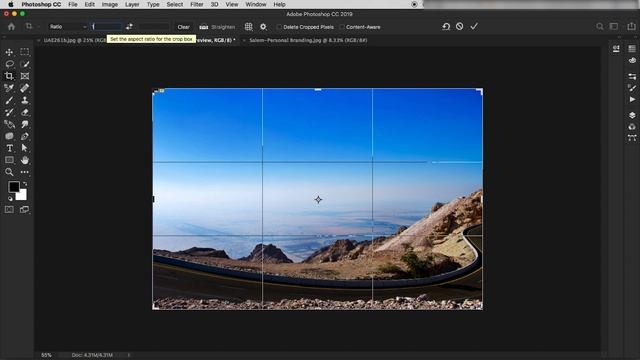Viewport: 640px width, 360px height.
Task: Open the Filter menu
Action: tap(197, 4)
